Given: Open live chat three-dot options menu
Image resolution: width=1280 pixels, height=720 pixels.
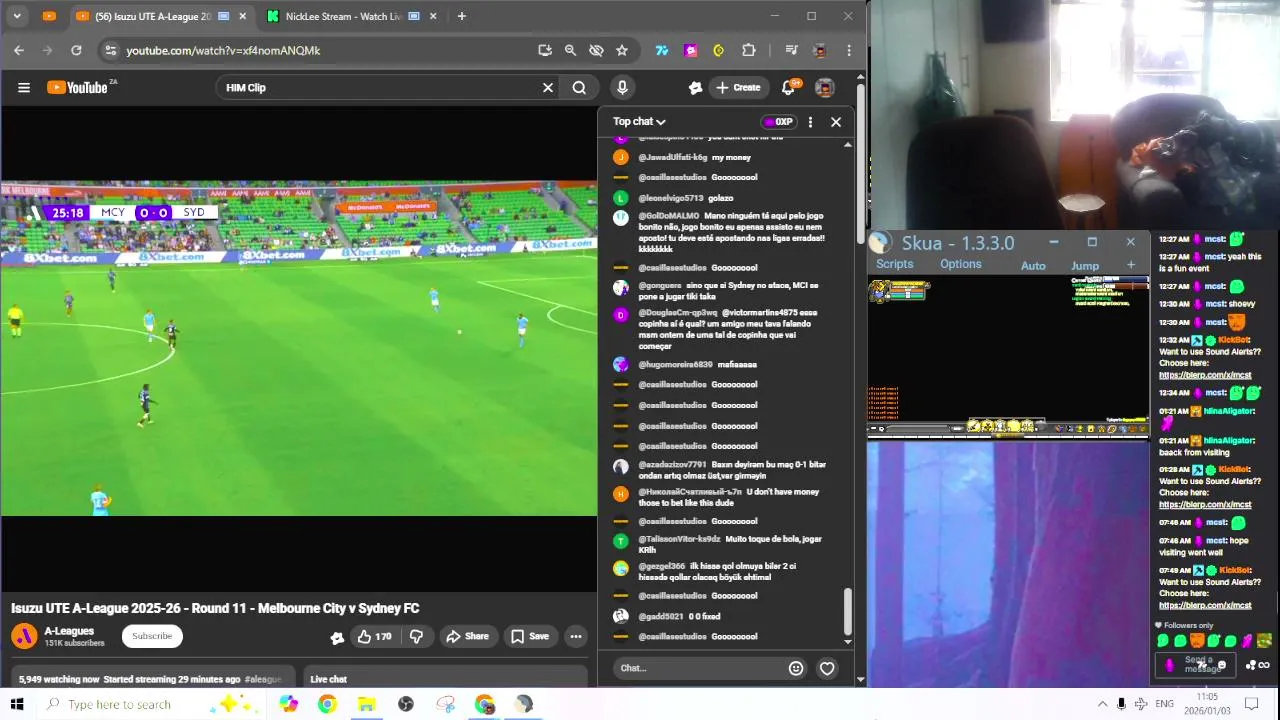Looking at the screenshot, I should (x=810, y=122).
